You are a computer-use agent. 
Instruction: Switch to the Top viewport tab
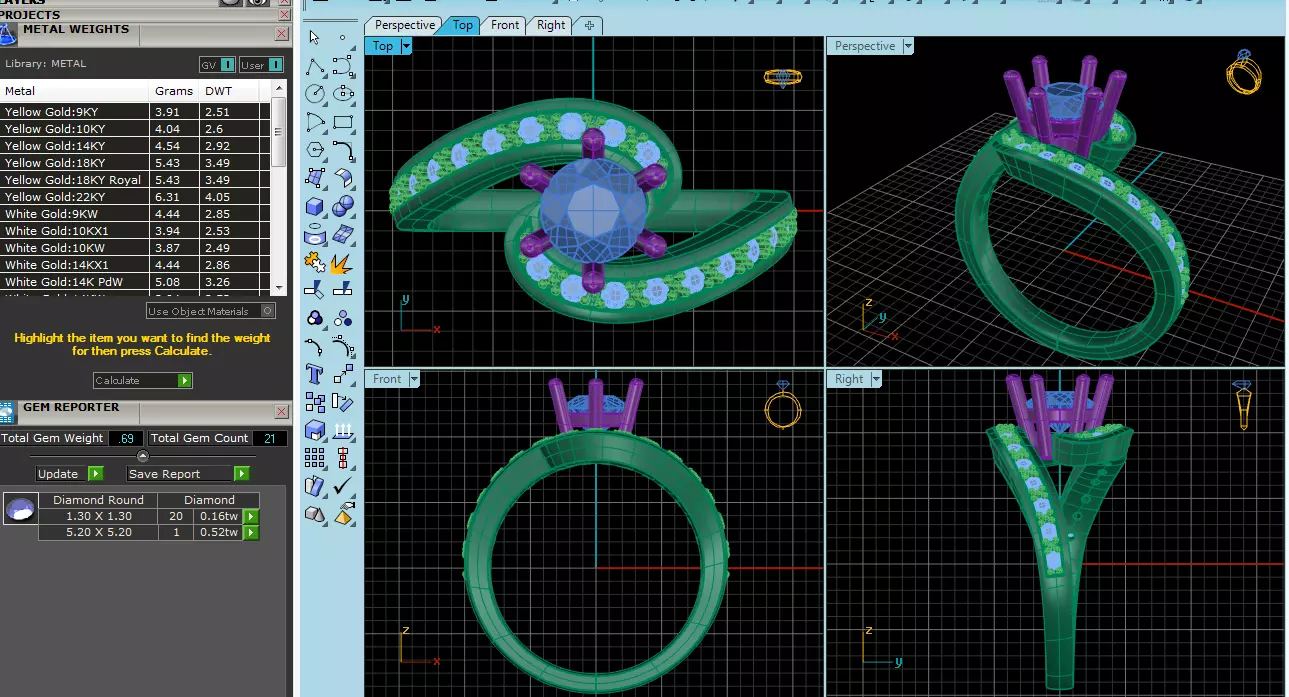(x=463, y=25)
